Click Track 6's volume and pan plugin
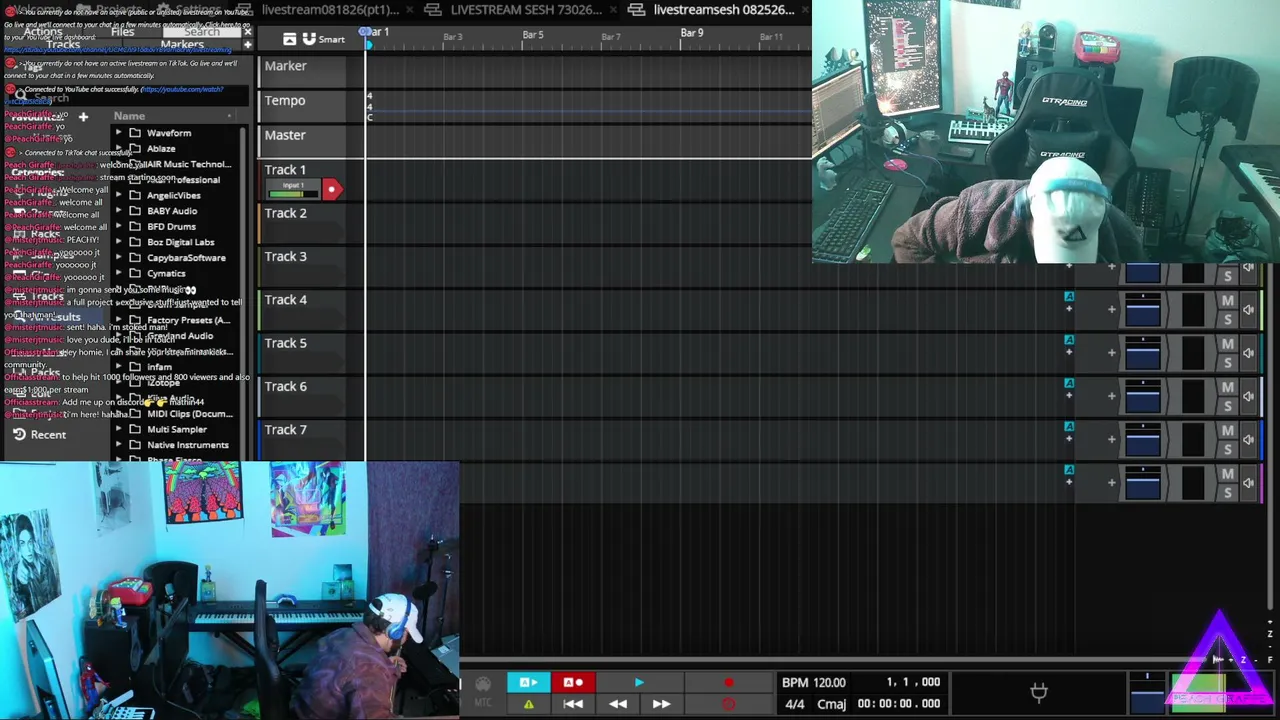Viewport: 1280px width, 720px height. pyautogui.click(x=1143, y=396)
